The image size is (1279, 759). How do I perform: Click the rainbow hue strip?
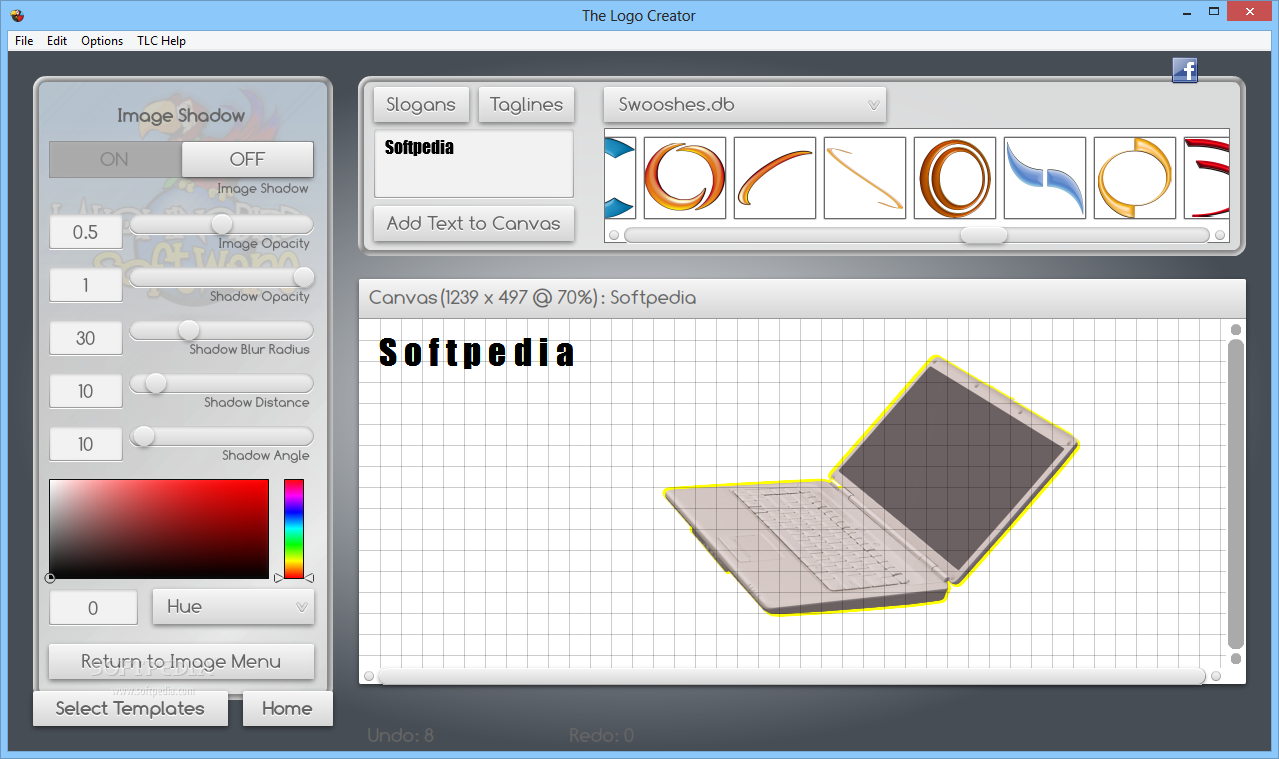click(294, 529)
